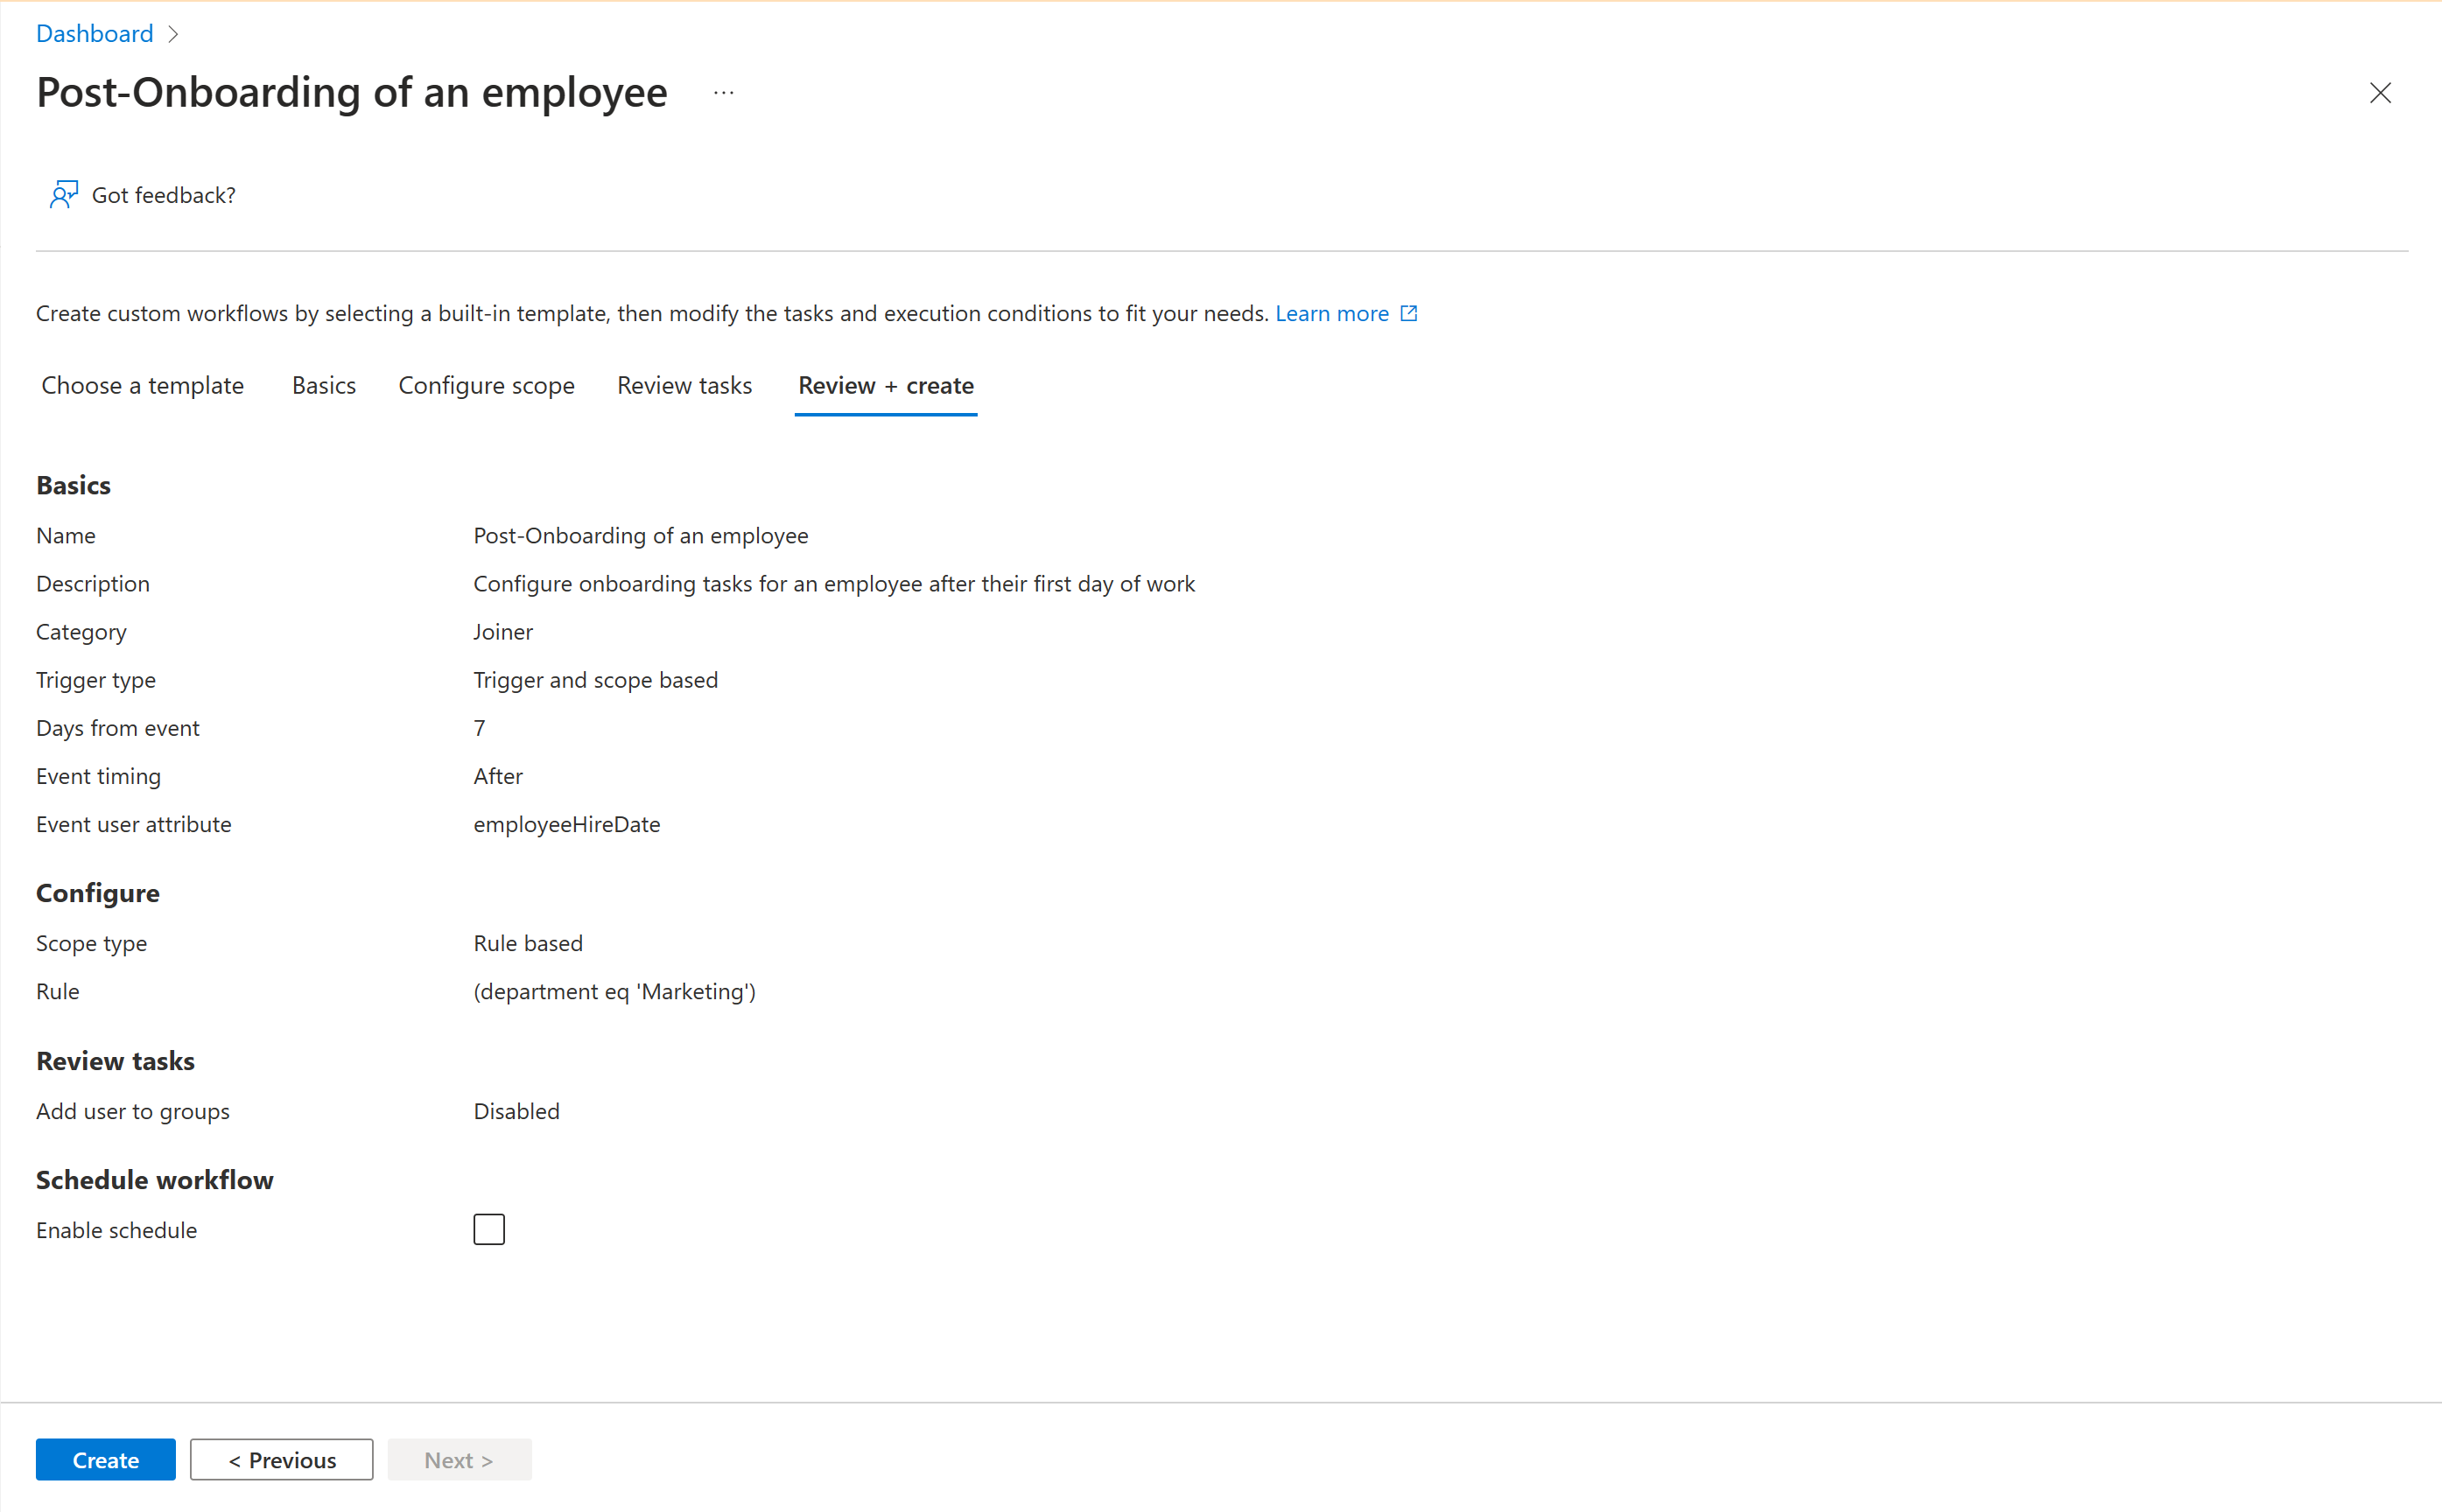Click the Got feedback? speech bubble icon
Screen dimensions: 2442x1512
click(x=63, y=193)
